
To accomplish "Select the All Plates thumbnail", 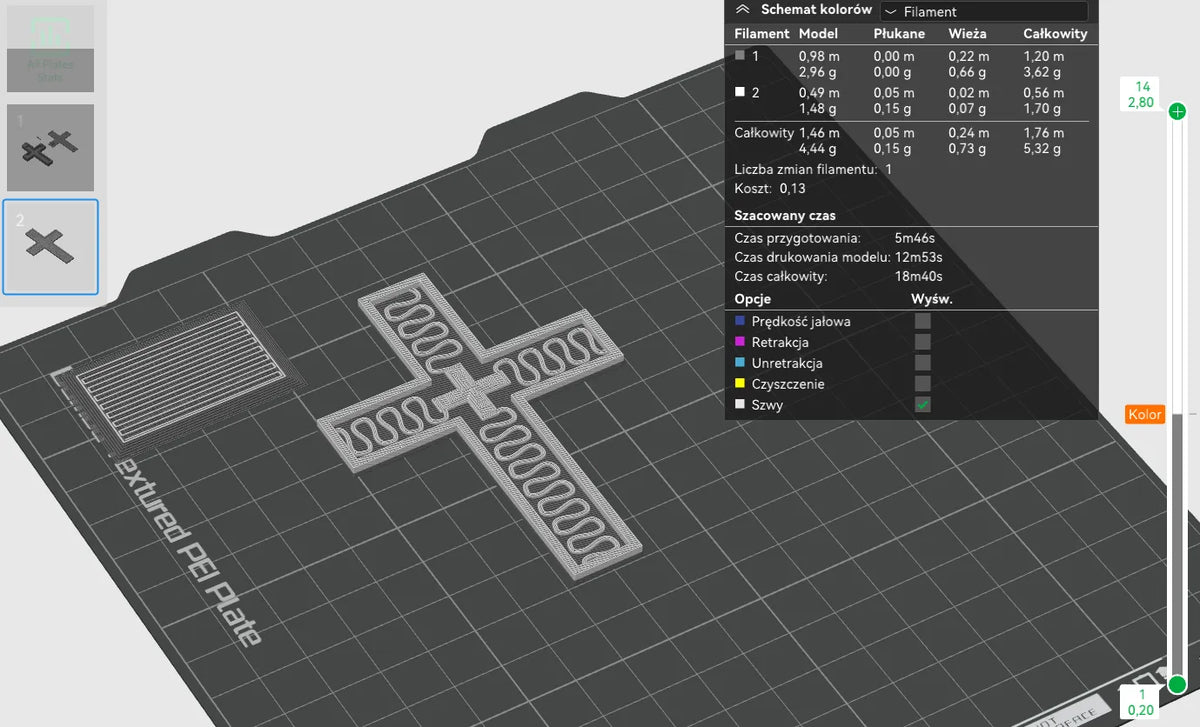I will (50, 49).
